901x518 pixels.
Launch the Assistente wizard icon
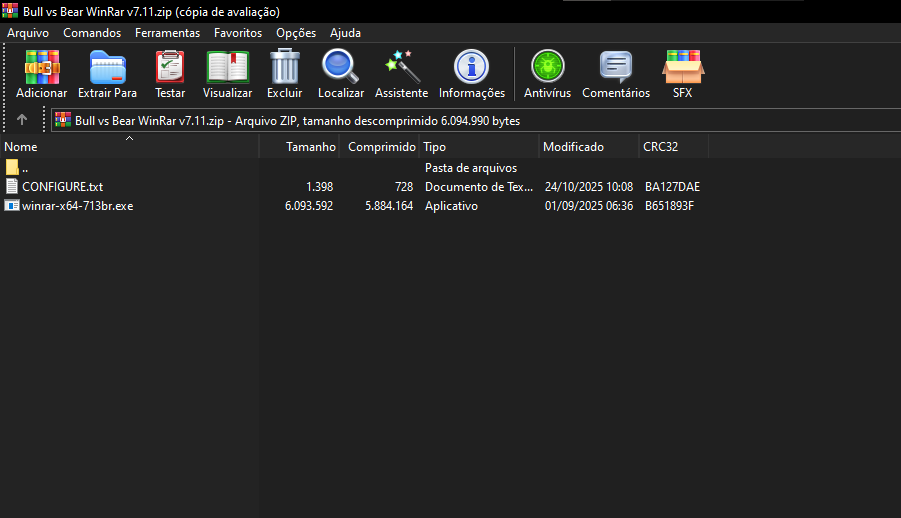pyautogui.click(x=401, y=68)
